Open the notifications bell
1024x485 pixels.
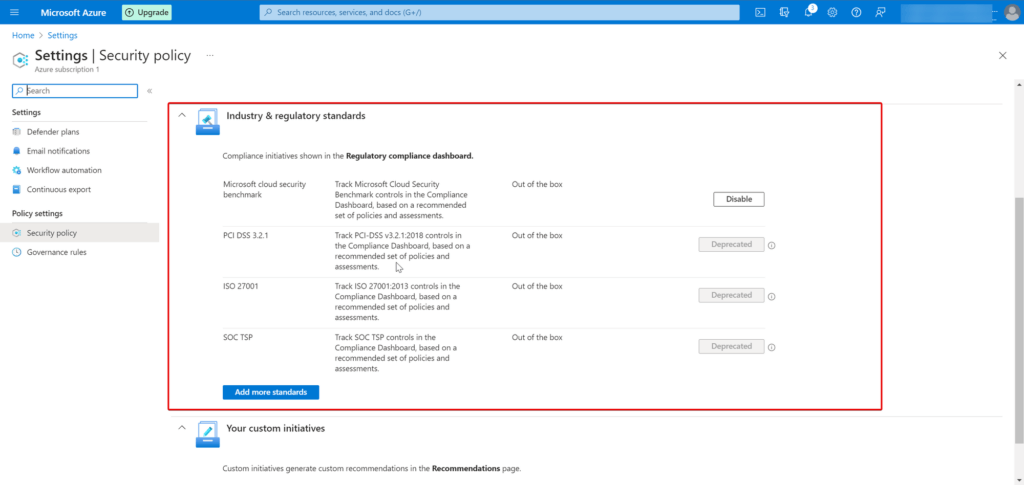click(808, 12)
